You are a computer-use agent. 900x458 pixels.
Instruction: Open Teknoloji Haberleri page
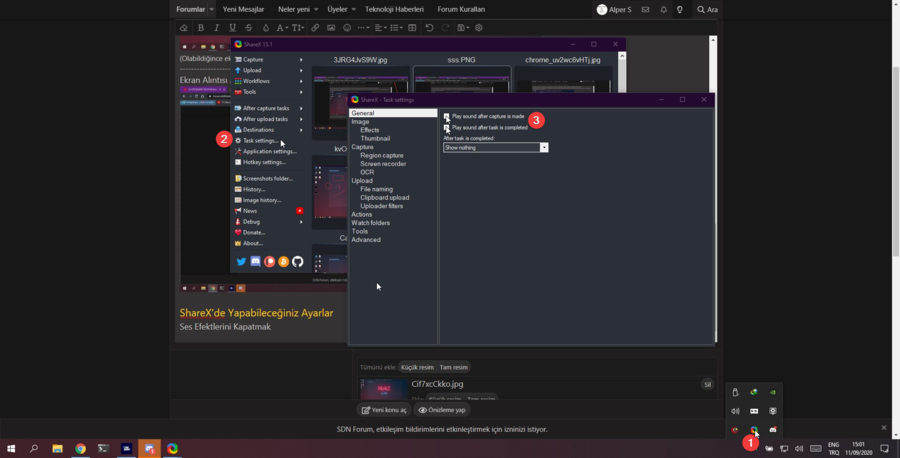pos(394,9)
